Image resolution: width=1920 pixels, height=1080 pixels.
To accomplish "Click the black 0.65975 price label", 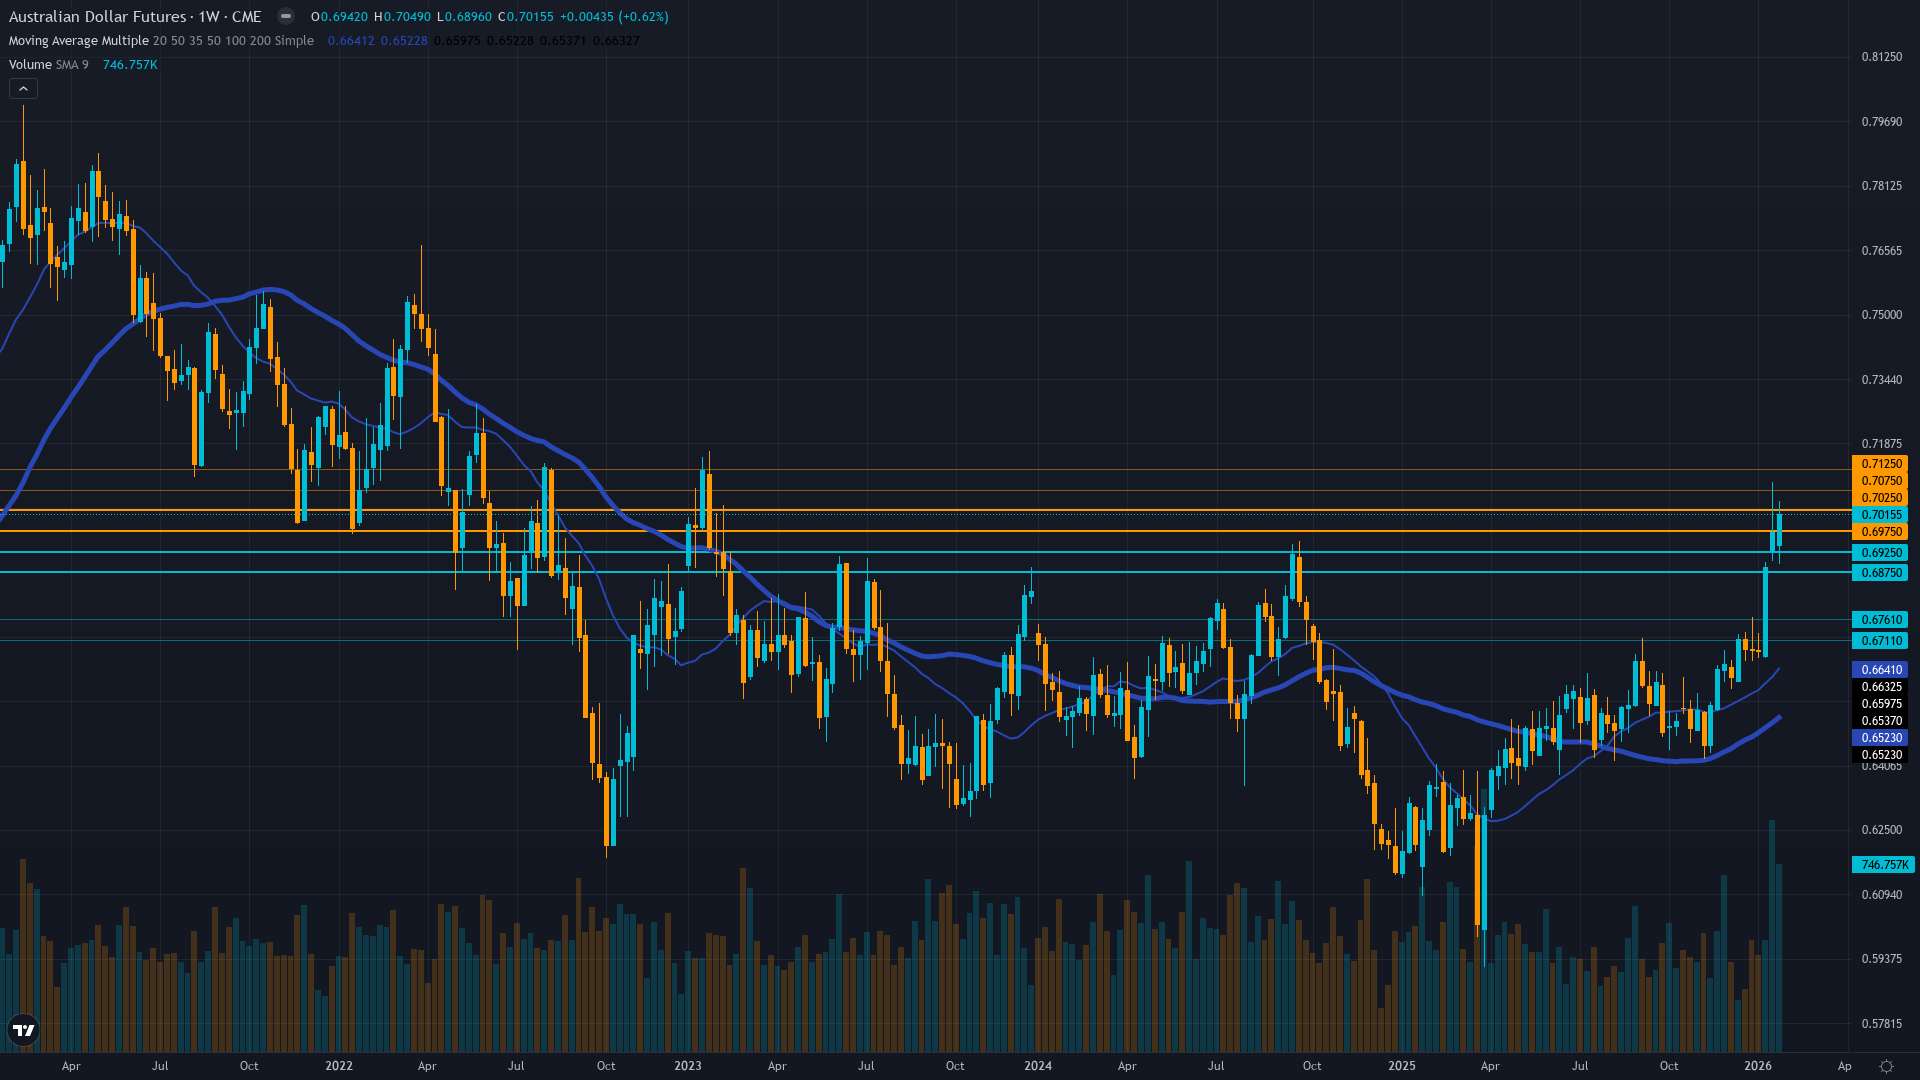I will pos(1880,704).
